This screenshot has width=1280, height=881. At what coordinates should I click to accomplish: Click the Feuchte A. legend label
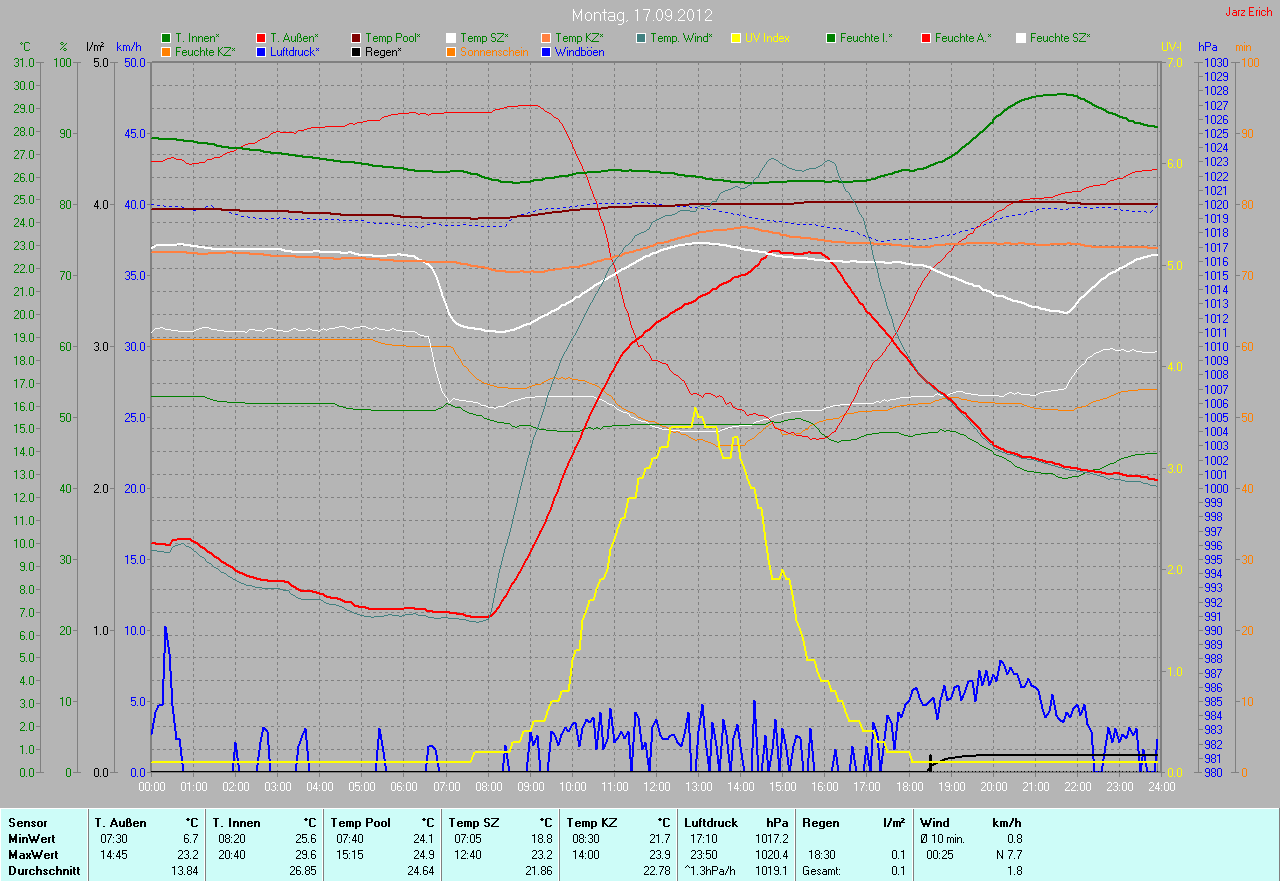pyautogui.click(x=963, y=38)
